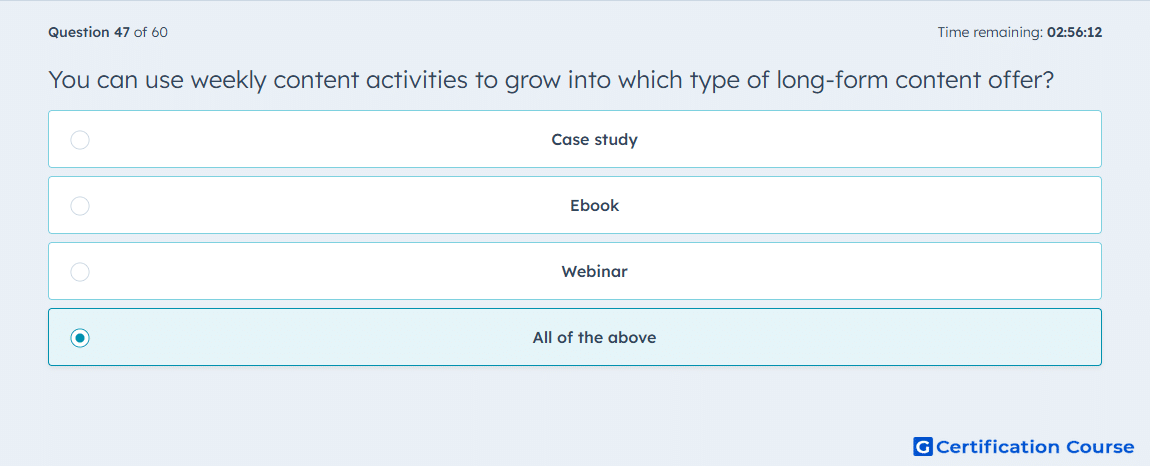The height and width of the screenshot is (466, 1150).
Task: Select the Case study radio button
Action: pyautogui.click(x=80, y=139)
